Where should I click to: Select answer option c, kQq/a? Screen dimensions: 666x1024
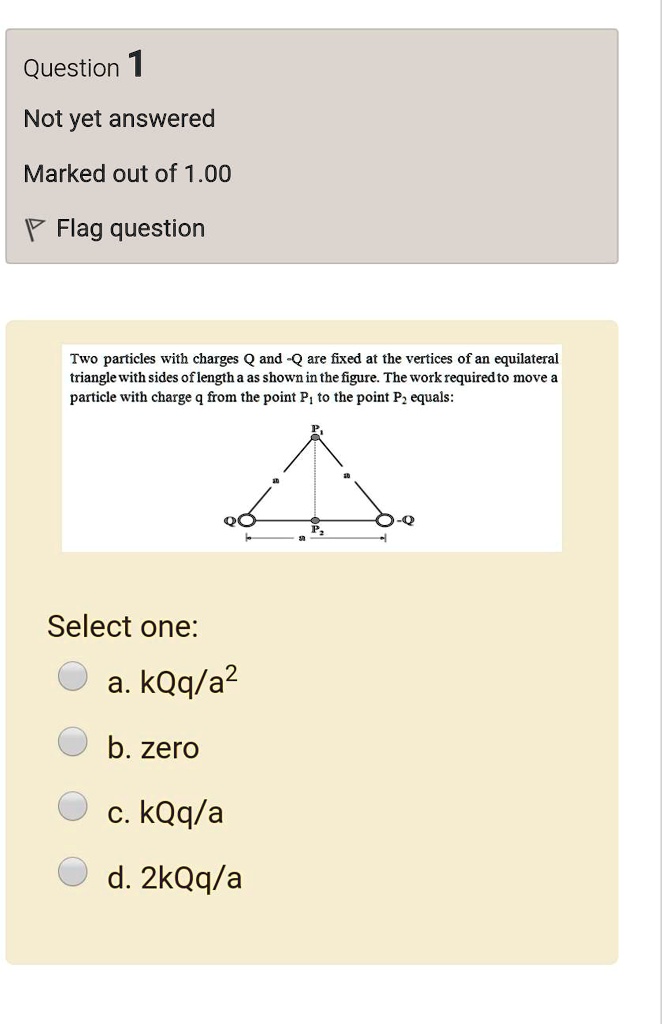point(71,806)
